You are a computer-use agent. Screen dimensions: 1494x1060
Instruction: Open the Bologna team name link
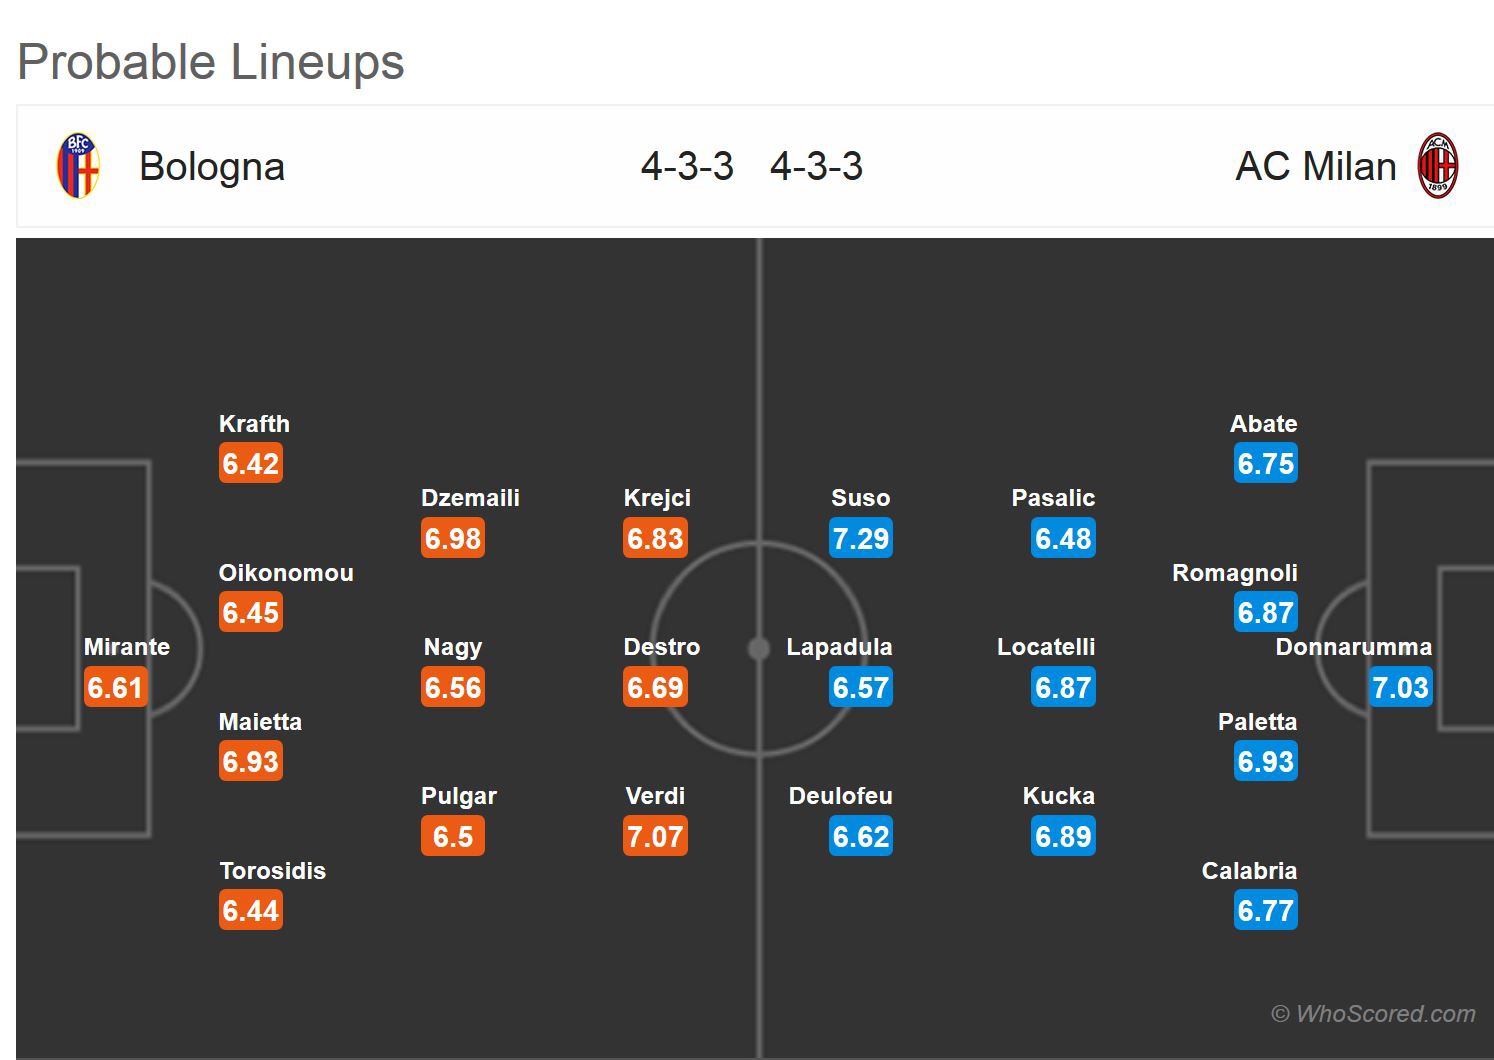(x=212, y=166)
